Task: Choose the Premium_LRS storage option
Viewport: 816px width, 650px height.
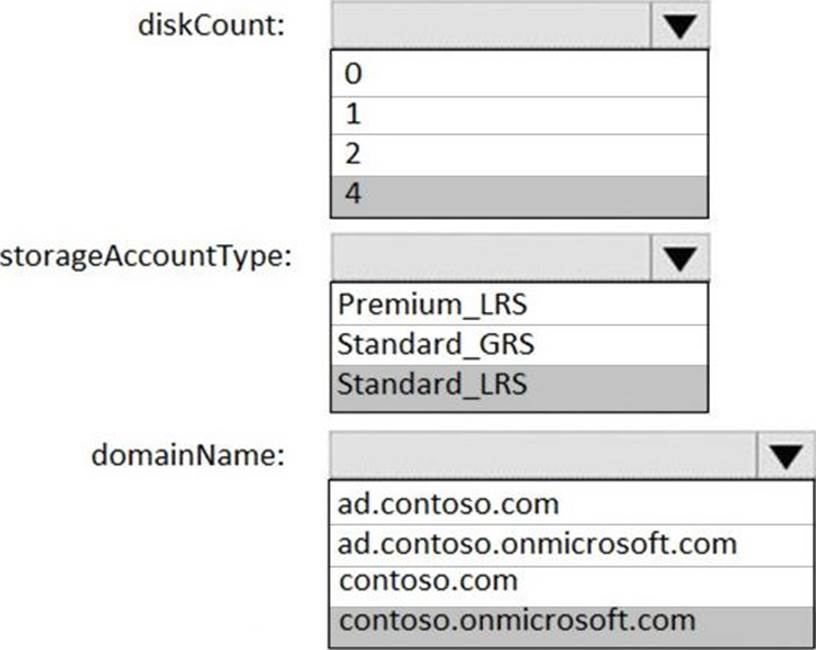Action: (518, 303)
